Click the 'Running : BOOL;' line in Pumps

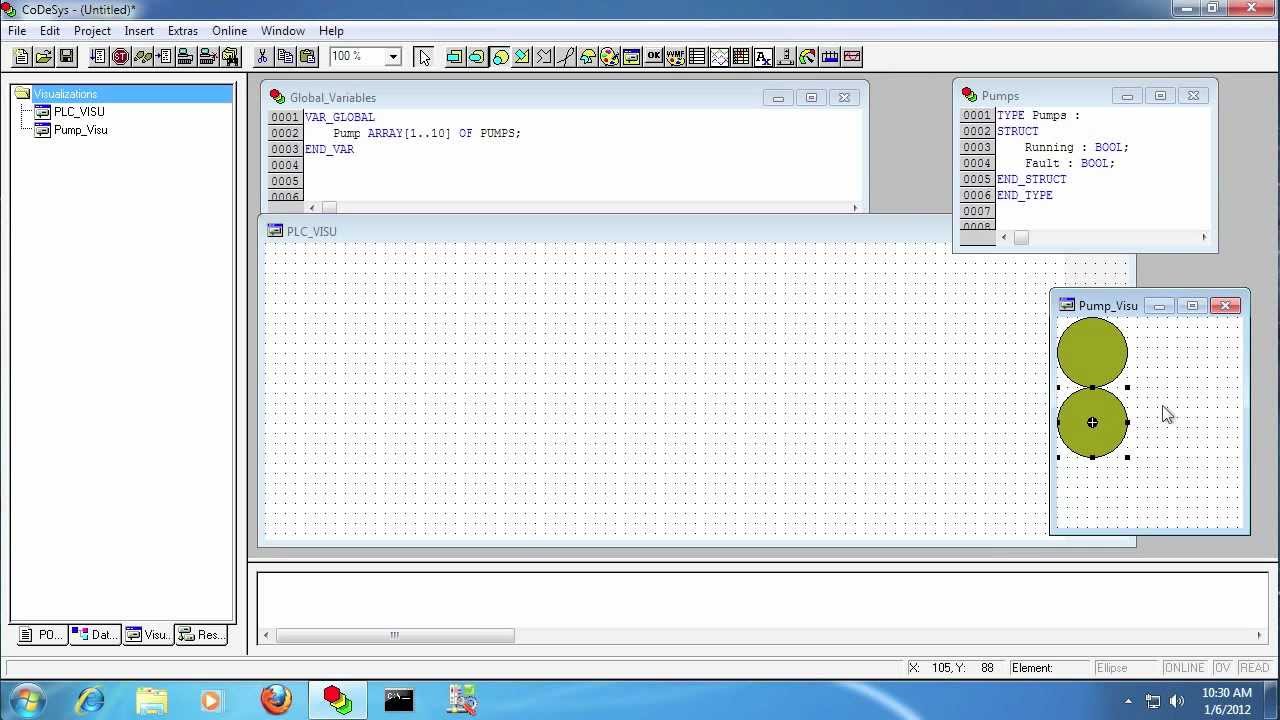pos(1076,147)
